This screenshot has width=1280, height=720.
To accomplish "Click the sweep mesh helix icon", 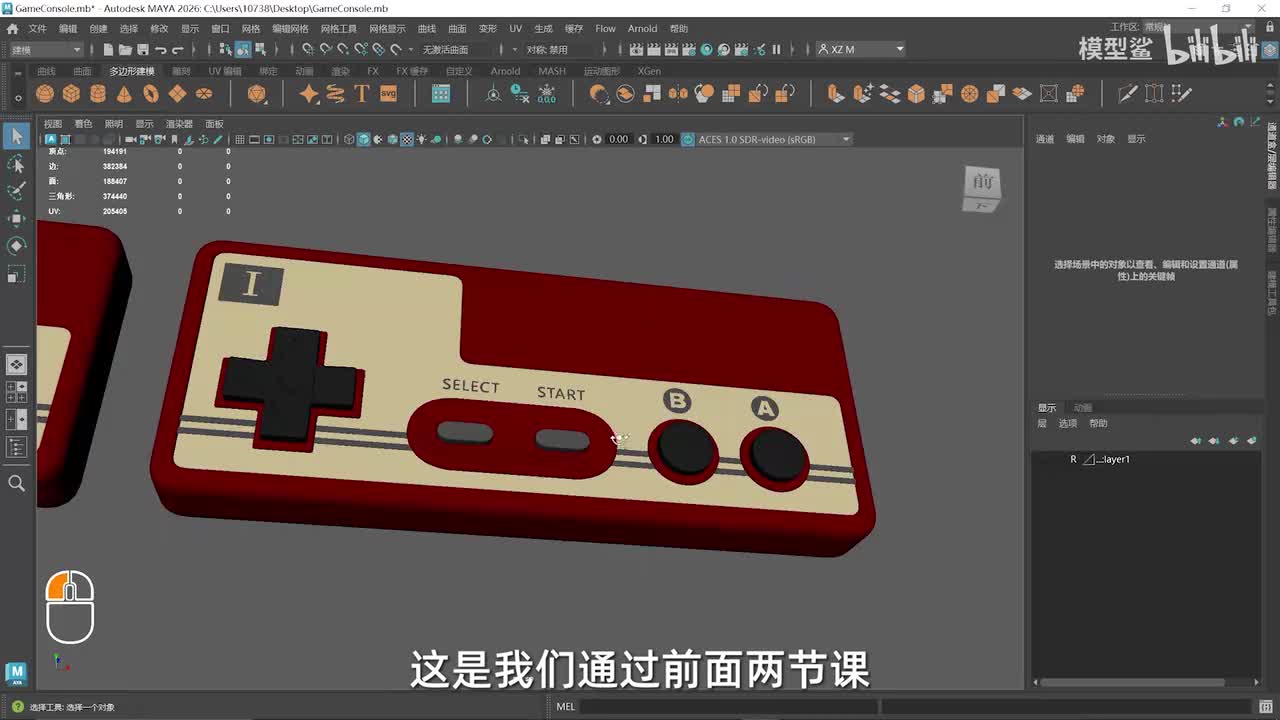I will (x=335, y=94).
